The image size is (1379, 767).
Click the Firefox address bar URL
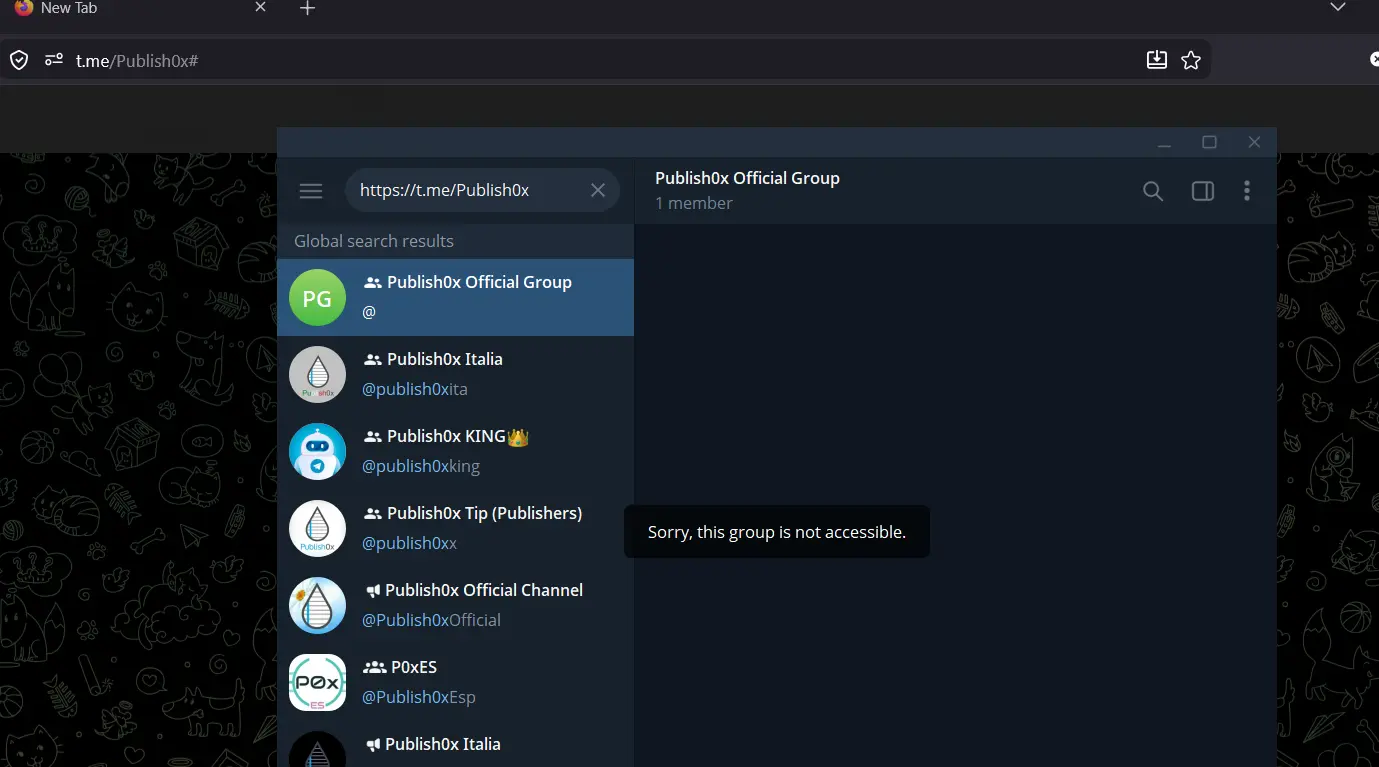(x=137, y=61)
